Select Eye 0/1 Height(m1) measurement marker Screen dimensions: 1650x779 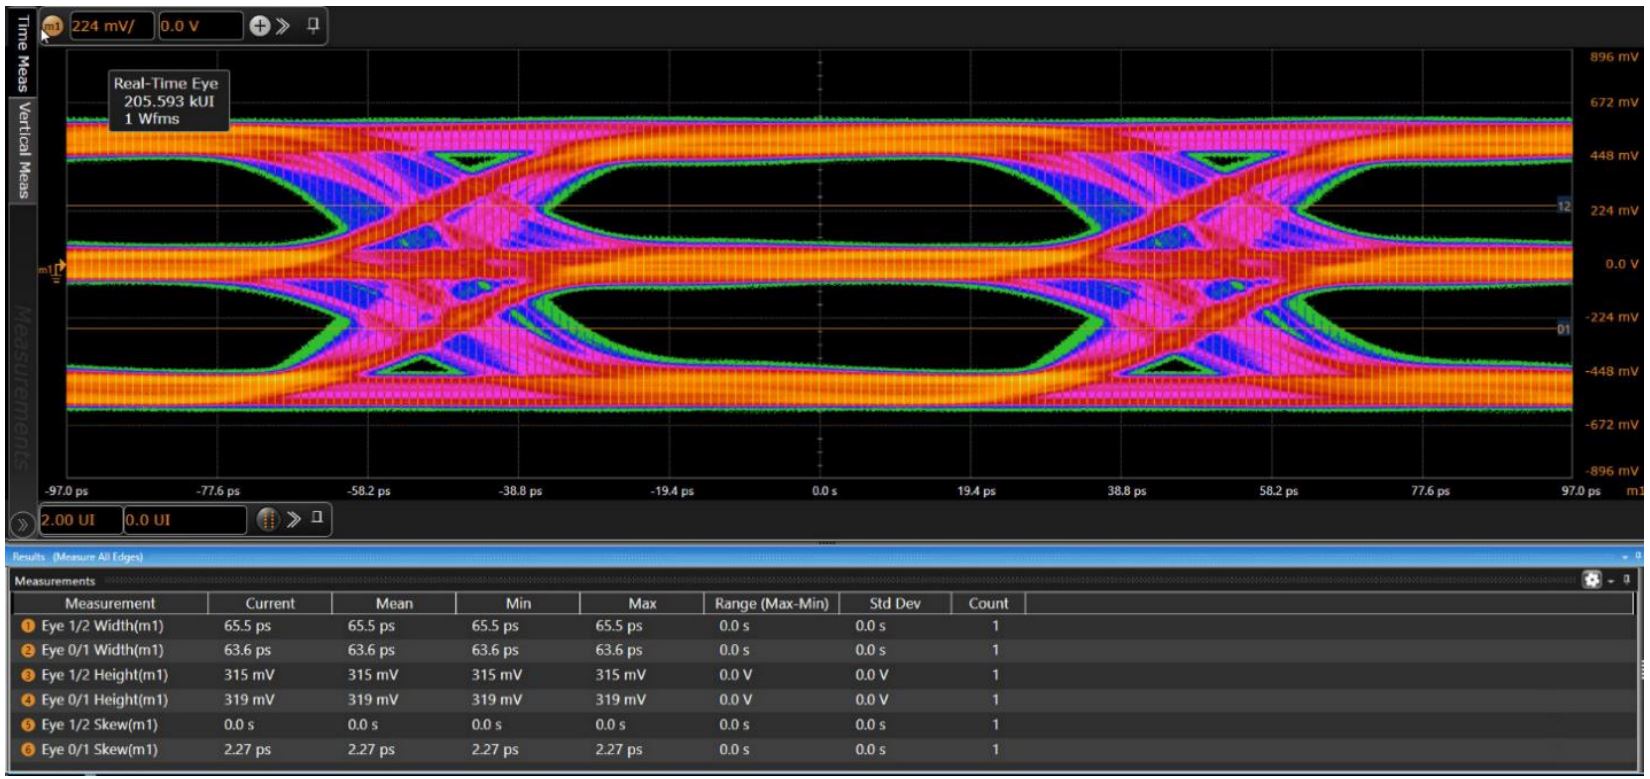tap(28, 700)
